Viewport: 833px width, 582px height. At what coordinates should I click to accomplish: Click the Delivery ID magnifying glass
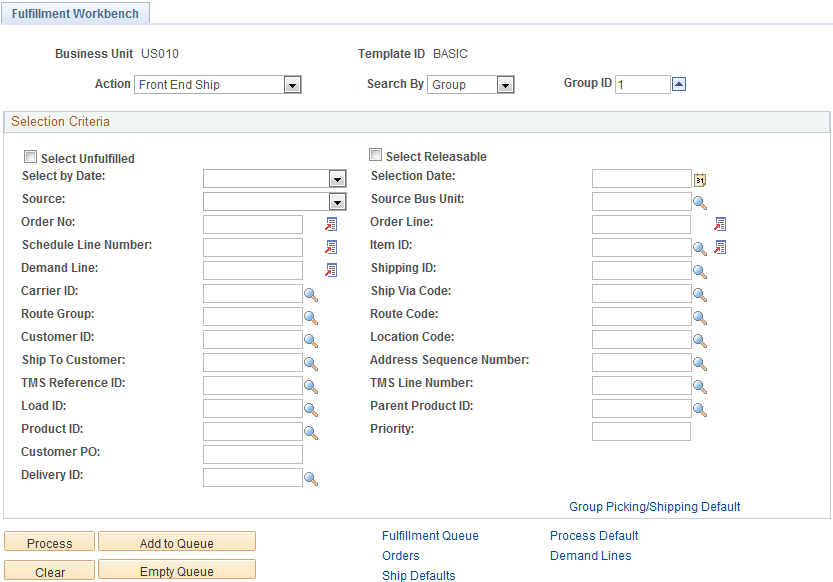310,477
